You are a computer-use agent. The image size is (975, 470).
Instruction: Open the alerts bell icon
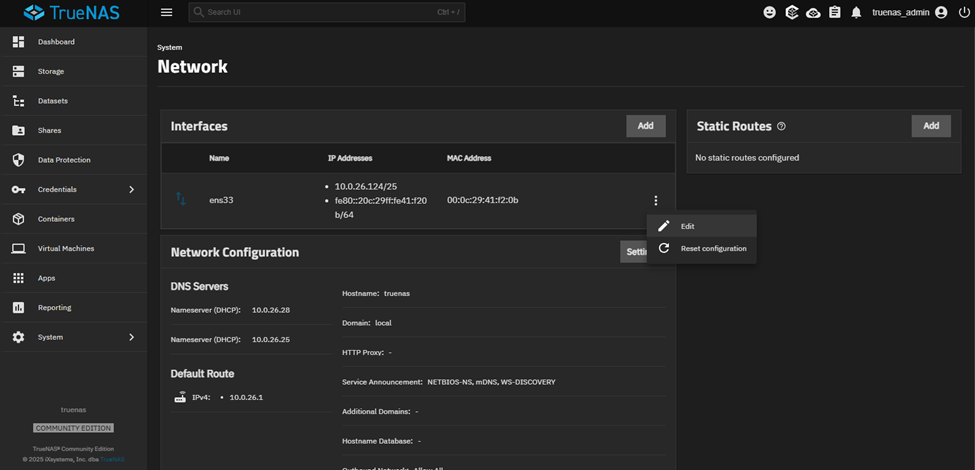point(856,13)
